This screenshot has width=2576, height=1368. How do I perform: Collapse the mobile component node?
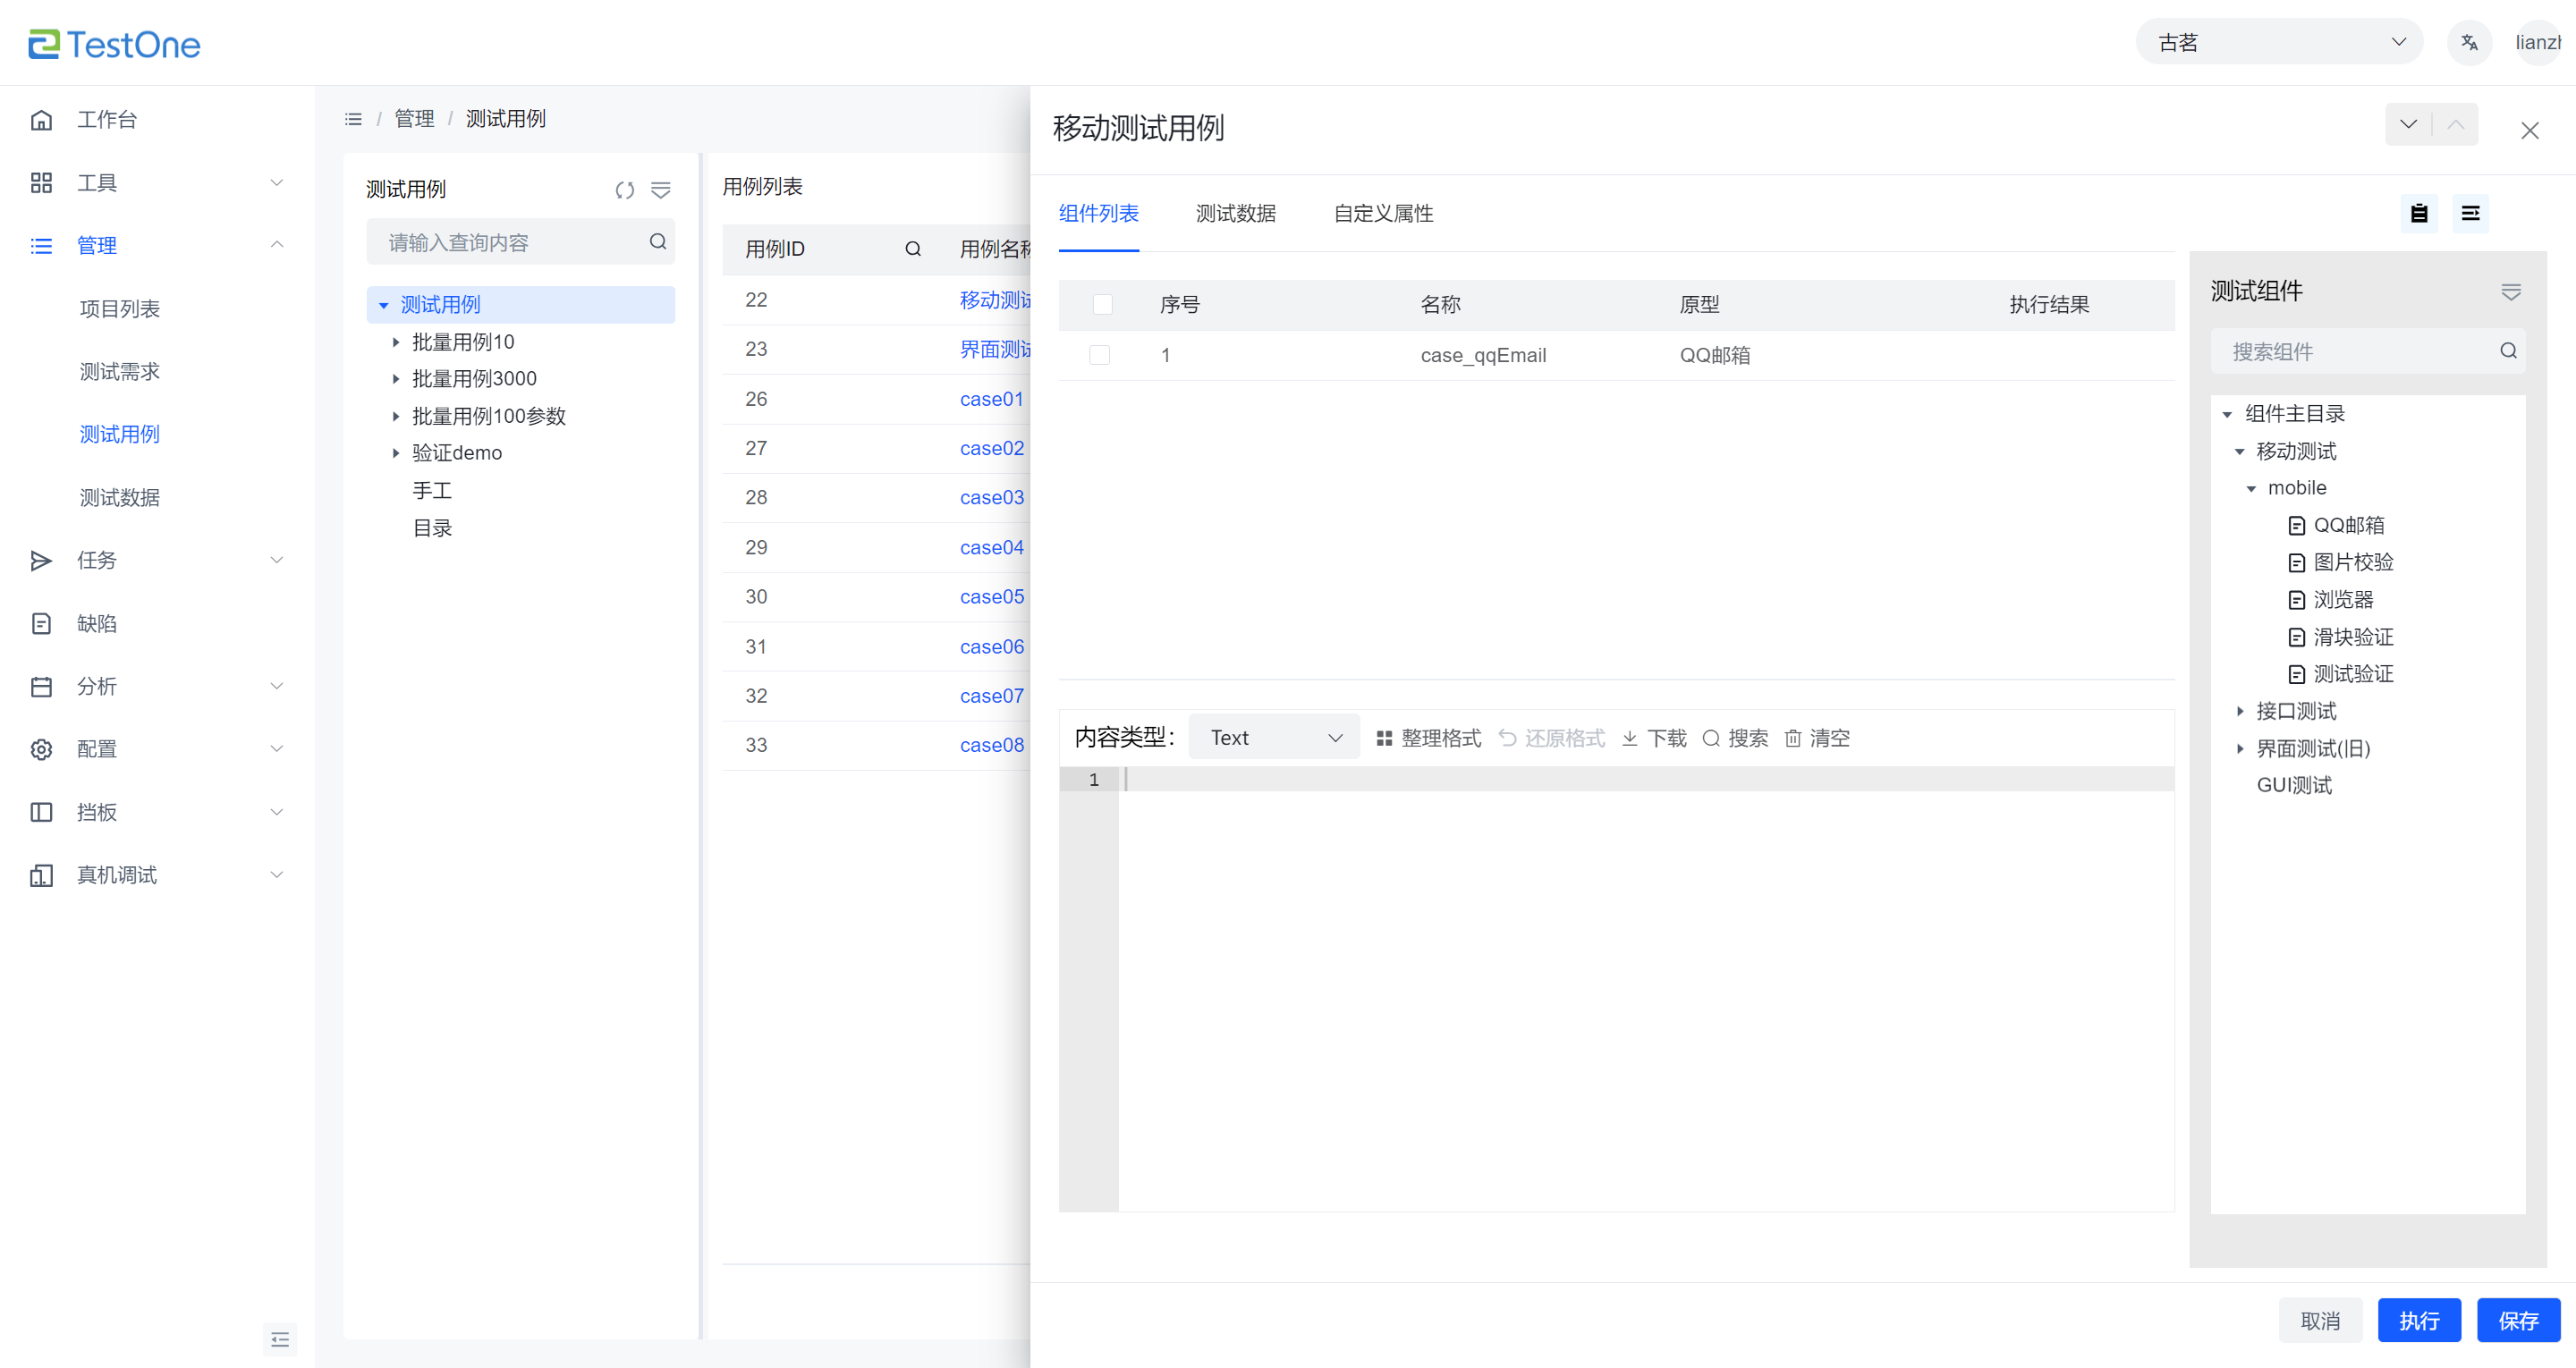click(2251, 489)
